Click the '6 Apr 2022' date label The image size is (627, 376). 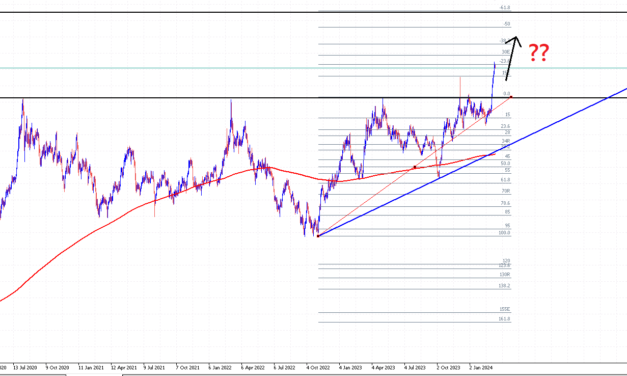(253, 367)
